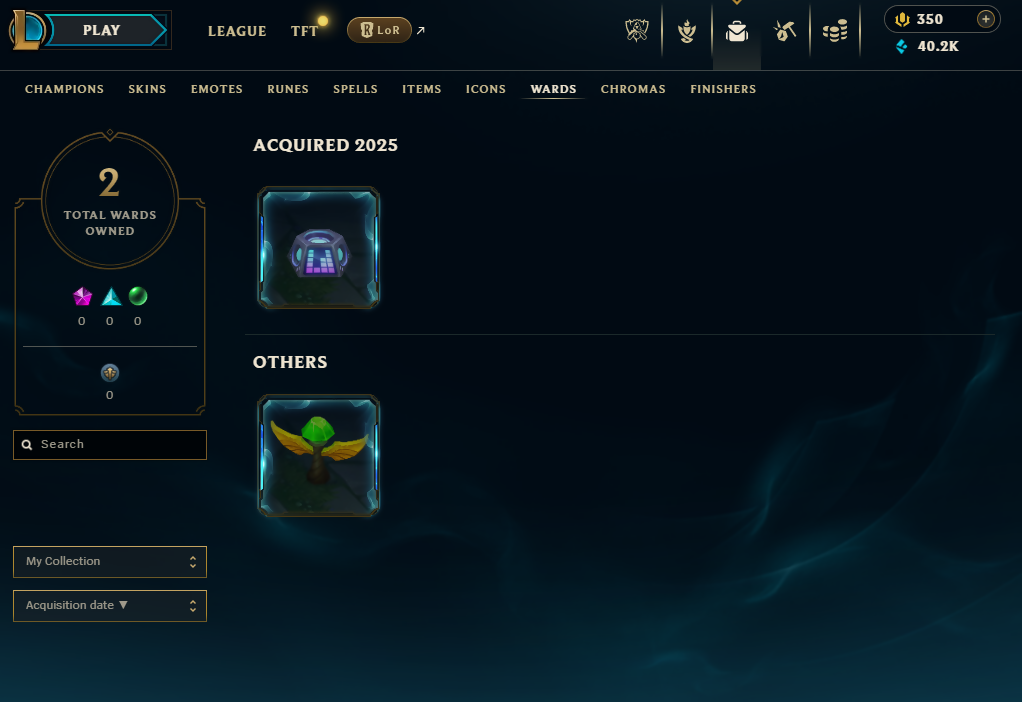Click the cyan triangle rarity icon
The image size is (1022, 702).
coord(111,297)
